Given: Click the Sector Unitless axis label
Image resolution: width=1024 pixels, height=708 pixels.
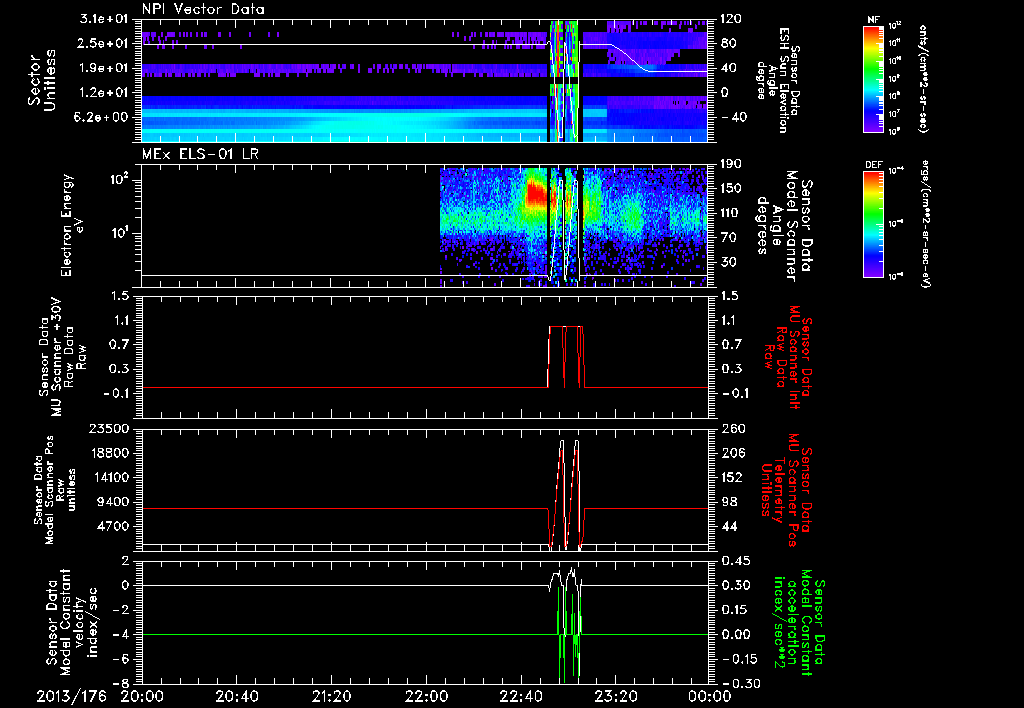Looking at the screenshot, I should 41,79.
